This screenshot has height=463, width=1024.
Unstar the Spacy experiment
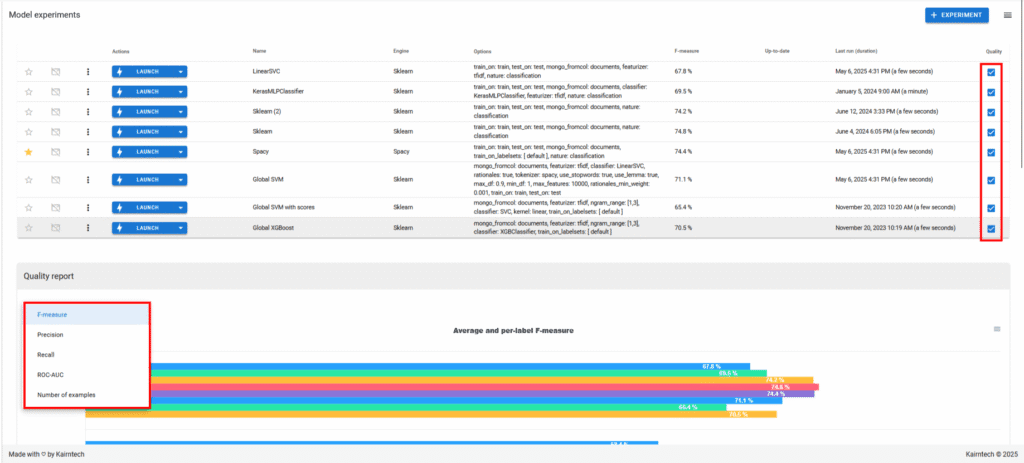tap(29, 152)
